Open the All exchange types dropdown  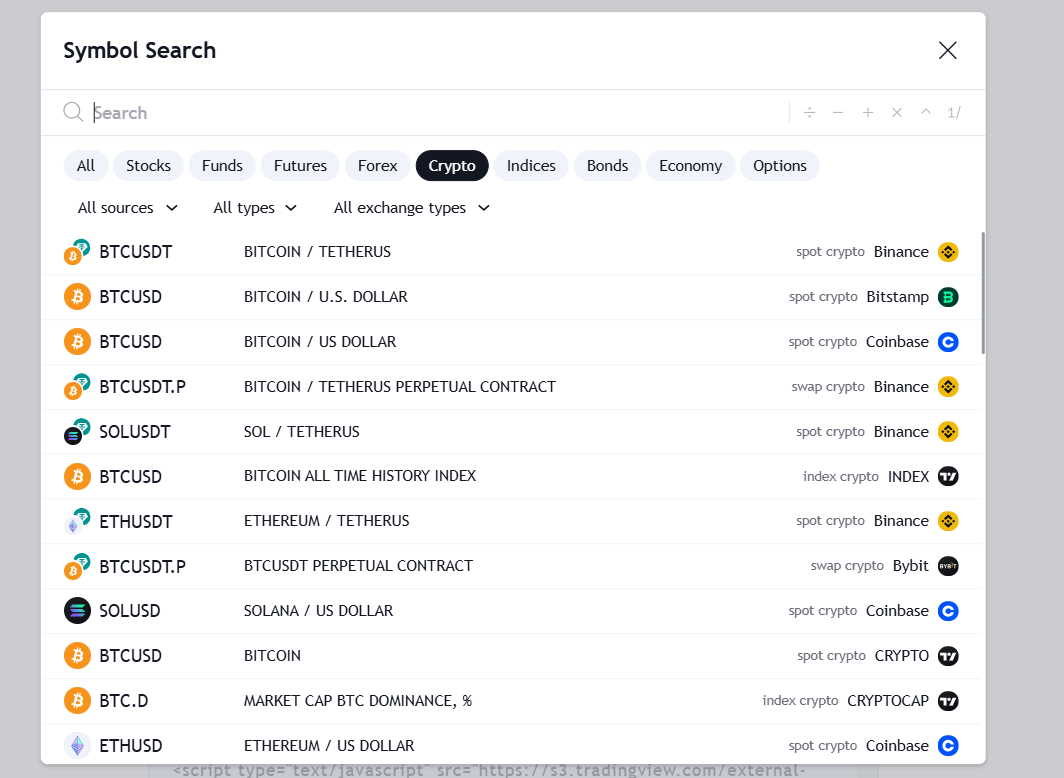click(x=412, y=208)
